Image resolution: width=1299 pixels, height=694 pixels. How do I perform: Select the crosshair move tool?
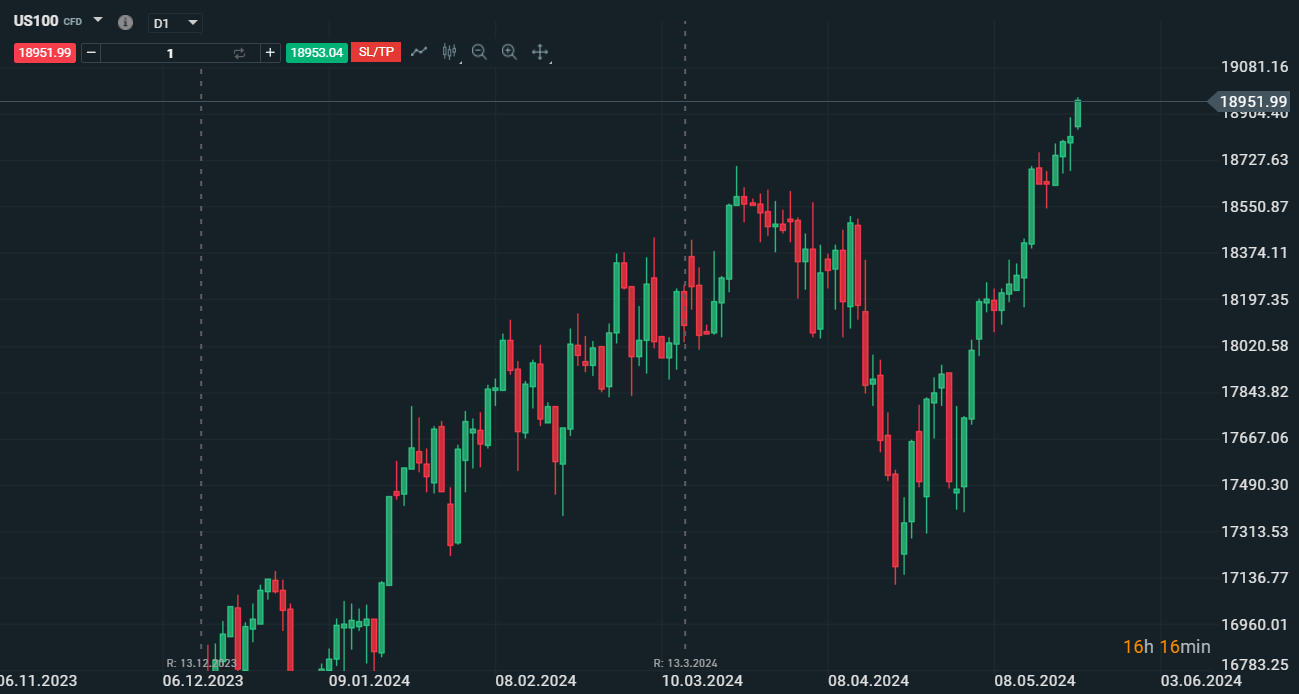tap(540, 52)
